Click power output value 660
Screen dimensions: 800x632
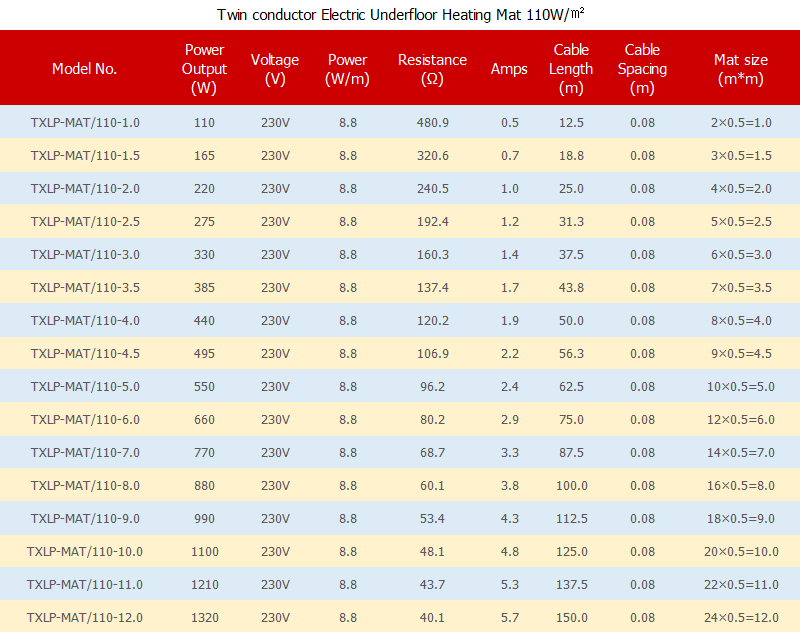pos(204,419)
